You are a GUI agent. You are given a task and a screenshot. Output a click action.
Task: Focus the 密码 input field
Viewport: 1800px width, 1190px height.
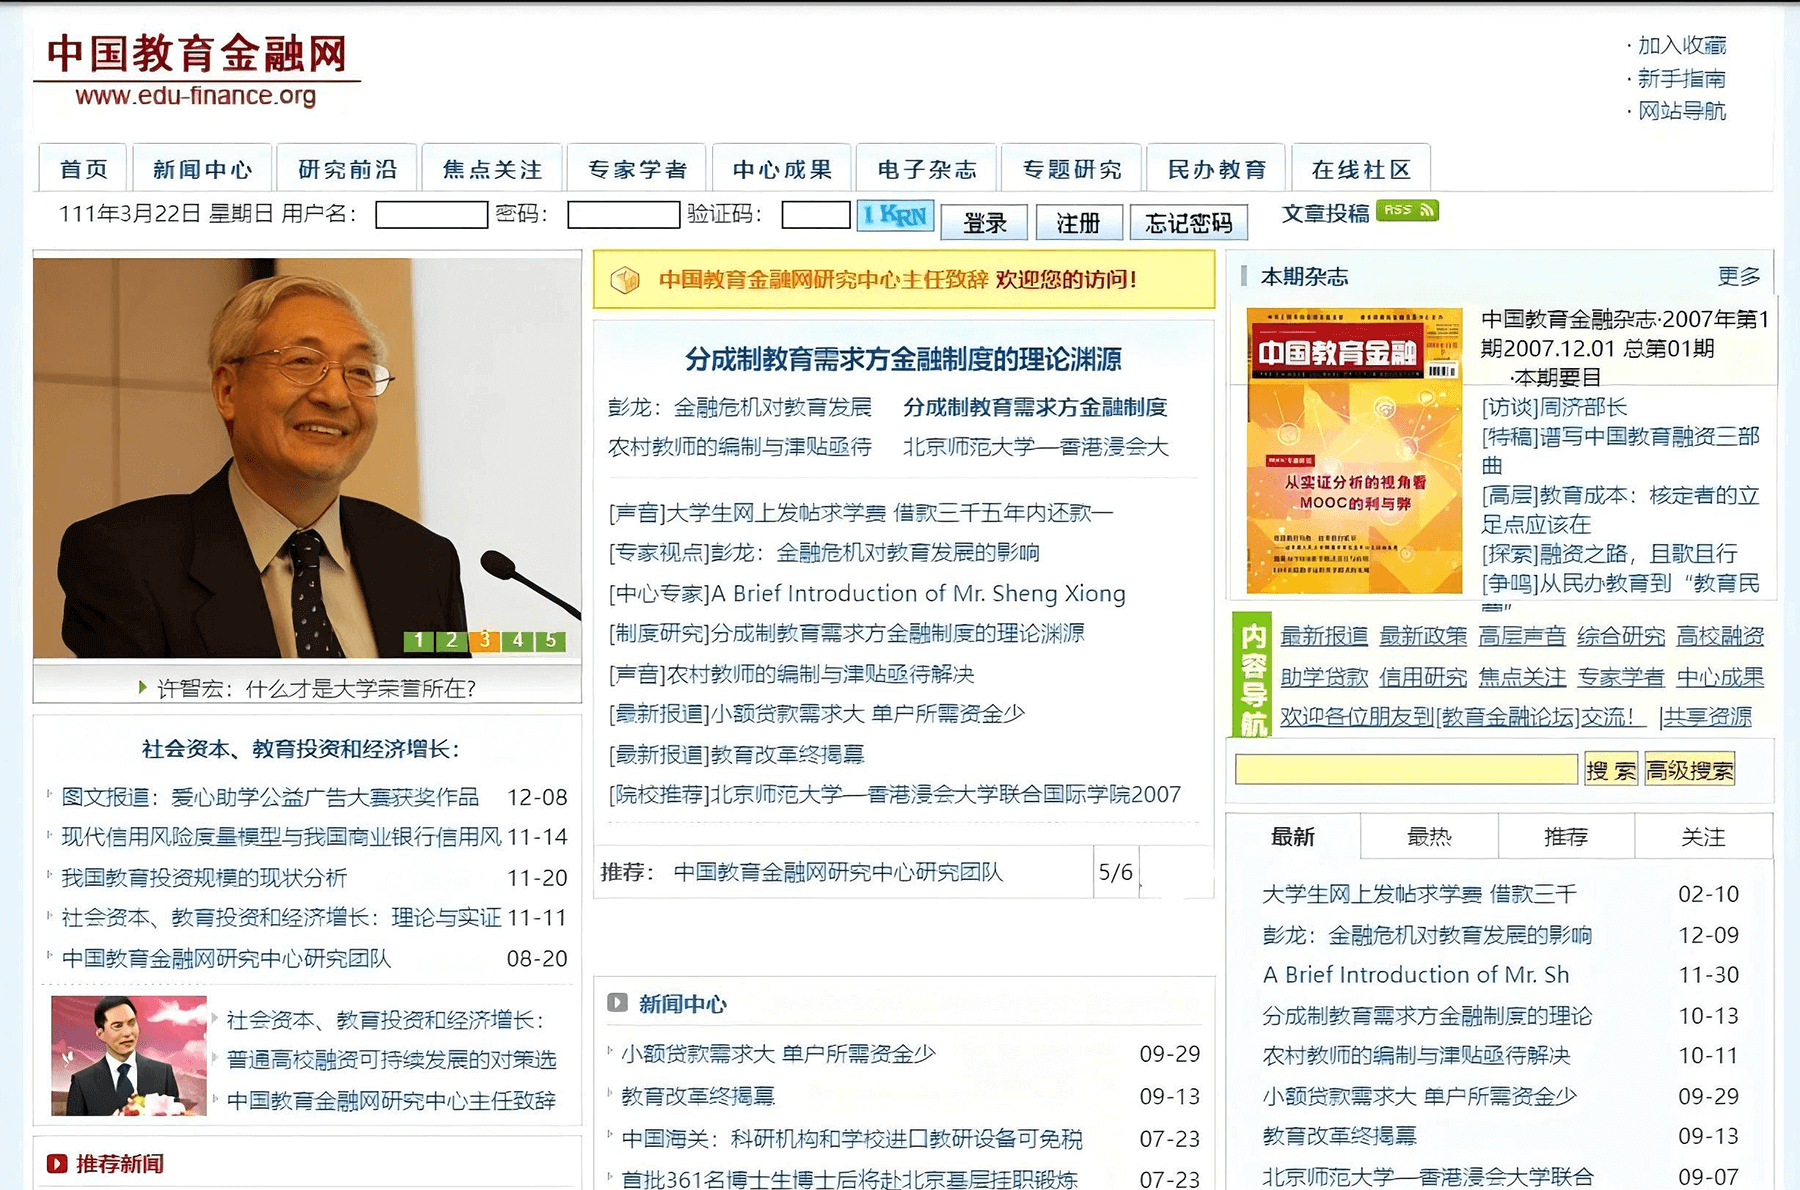click(x=624, y=215)
